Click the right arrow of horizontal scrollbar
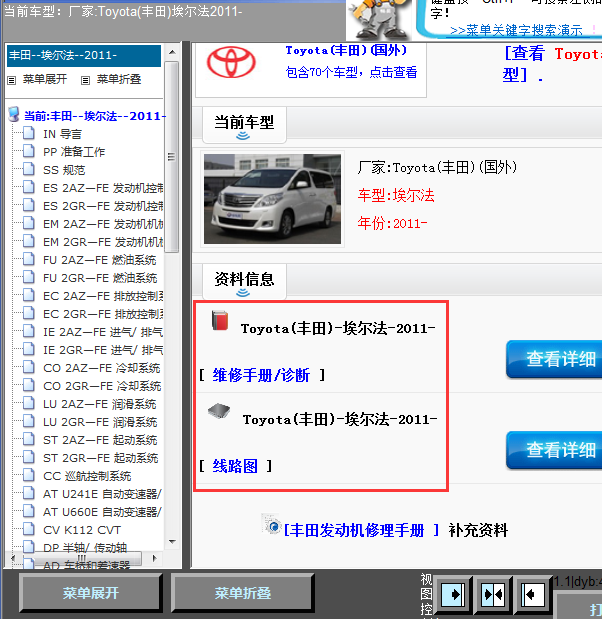 point(155,558)
